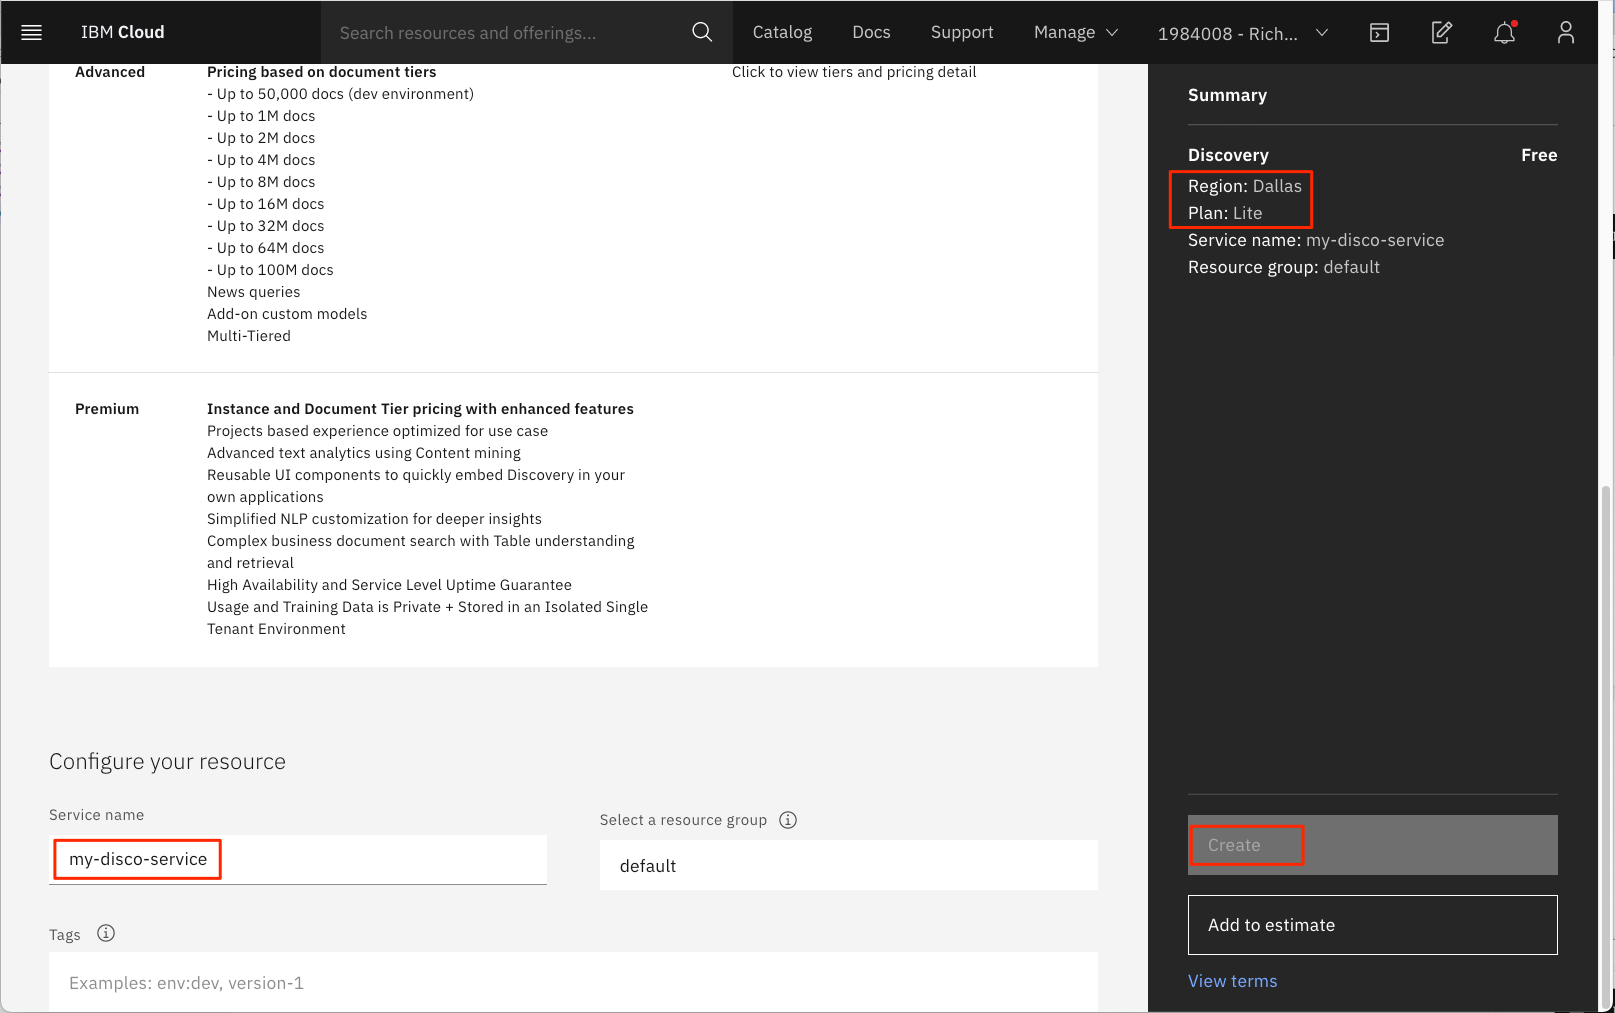Click 'Up to 100M docs' tier line
Screen dimensions: 1615x1013
[x=270, y=270]
